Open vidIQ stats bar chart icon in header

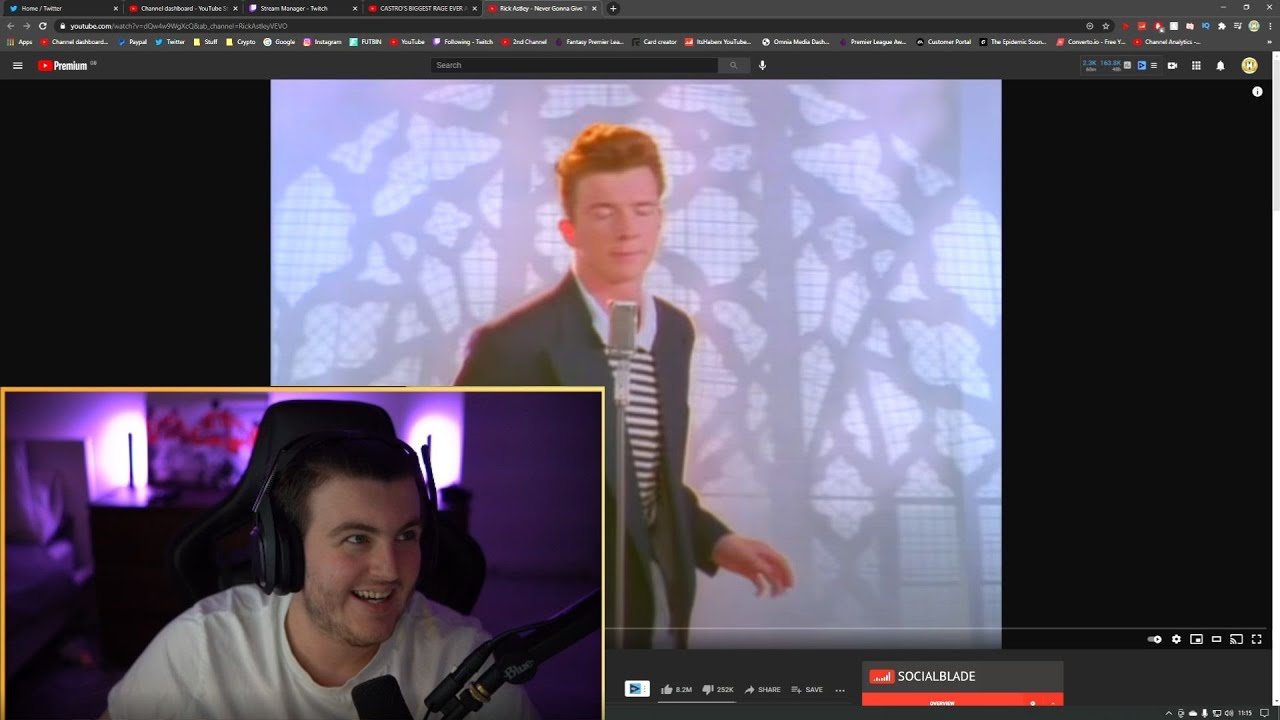1128,65
